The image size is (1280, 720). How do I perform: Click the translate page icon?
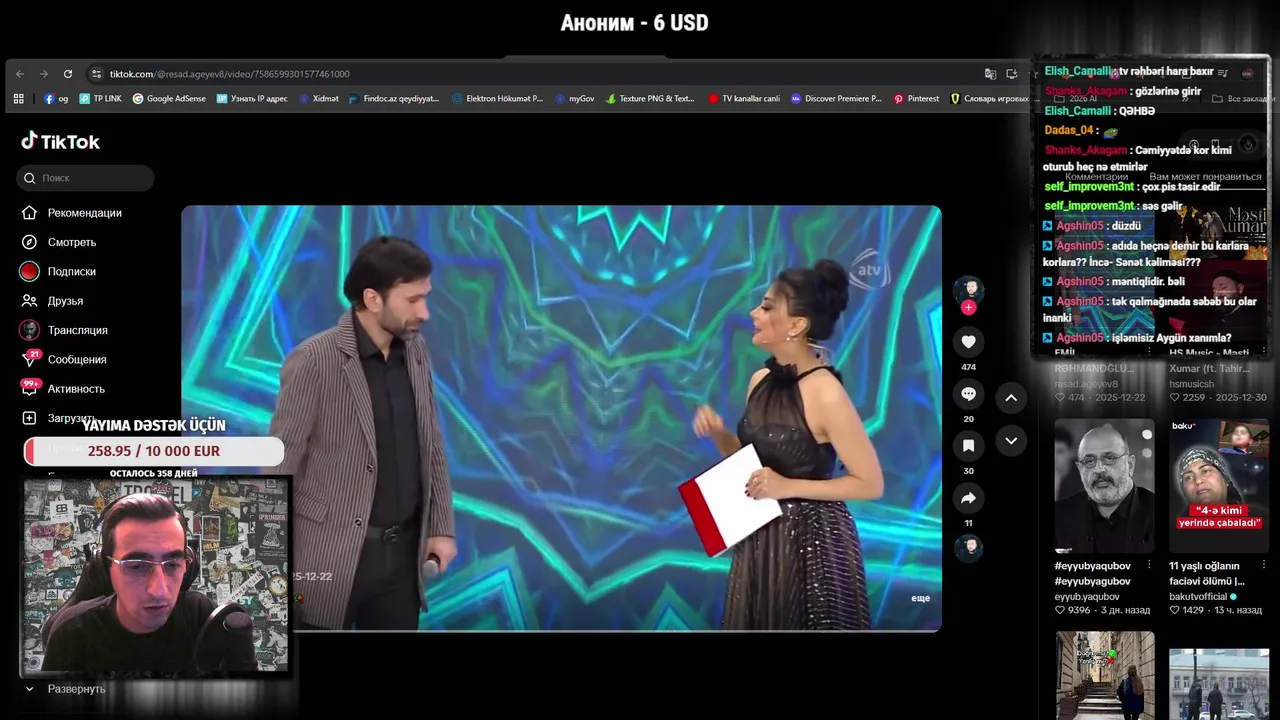click(990, 74)
